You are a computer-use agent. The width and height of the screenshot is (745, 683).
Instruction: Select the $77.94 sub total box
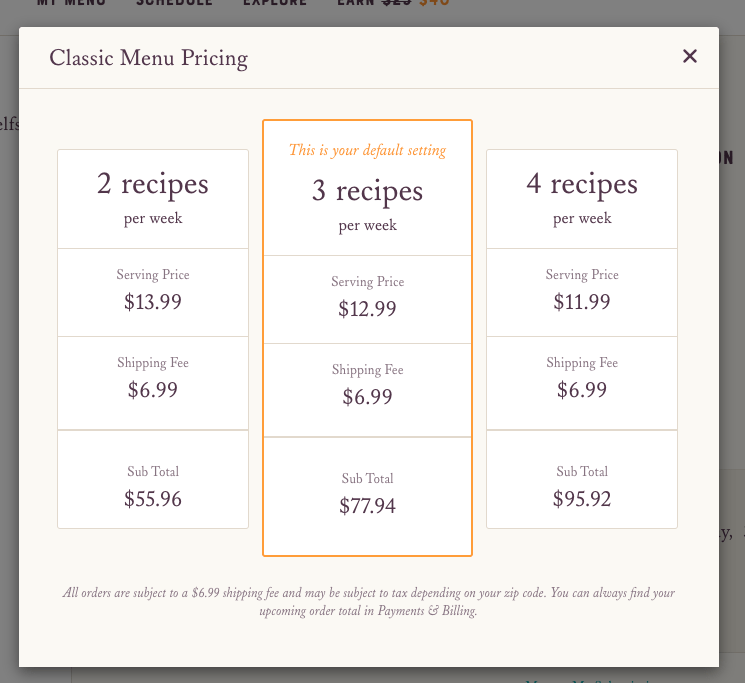[367, 495]
